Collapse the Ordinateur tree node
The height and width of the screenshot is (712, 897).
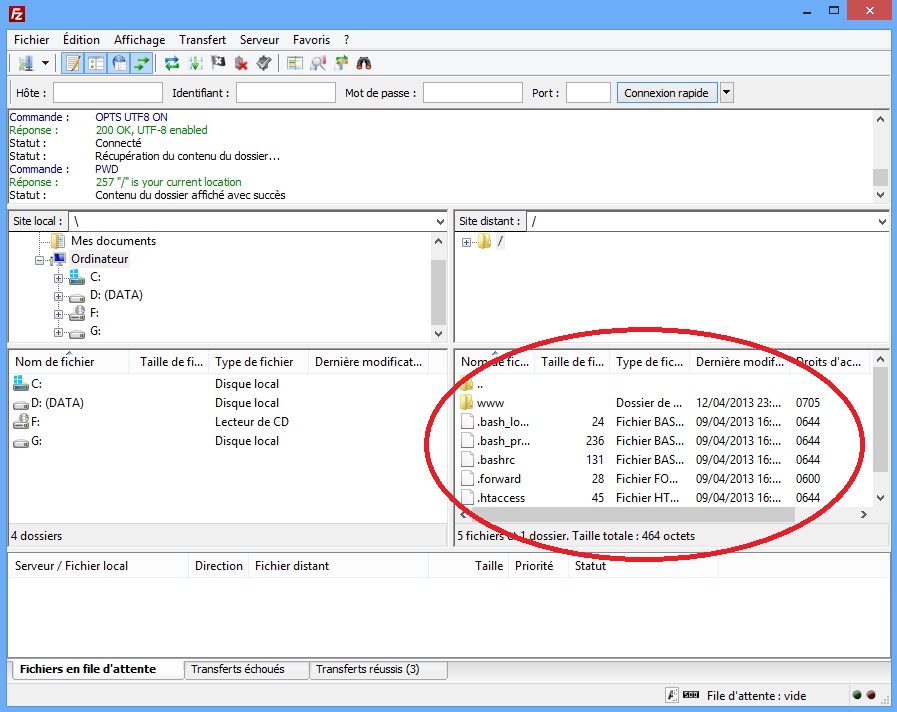[x=39, y=260]
